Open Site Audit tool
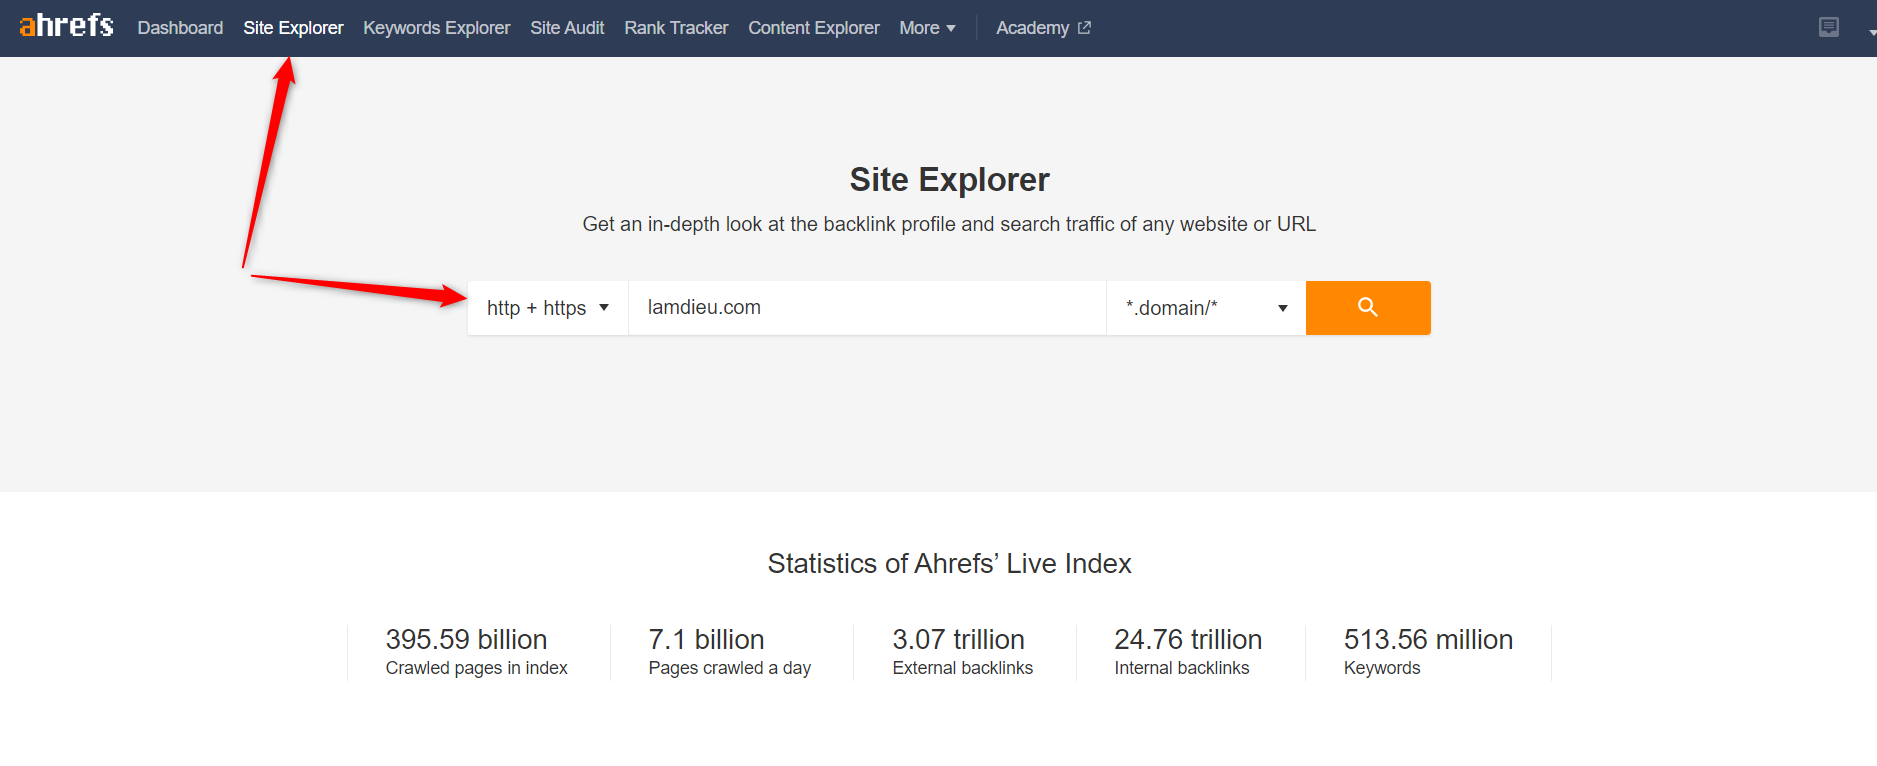The image size is (1877, 766). coord(567,28)
